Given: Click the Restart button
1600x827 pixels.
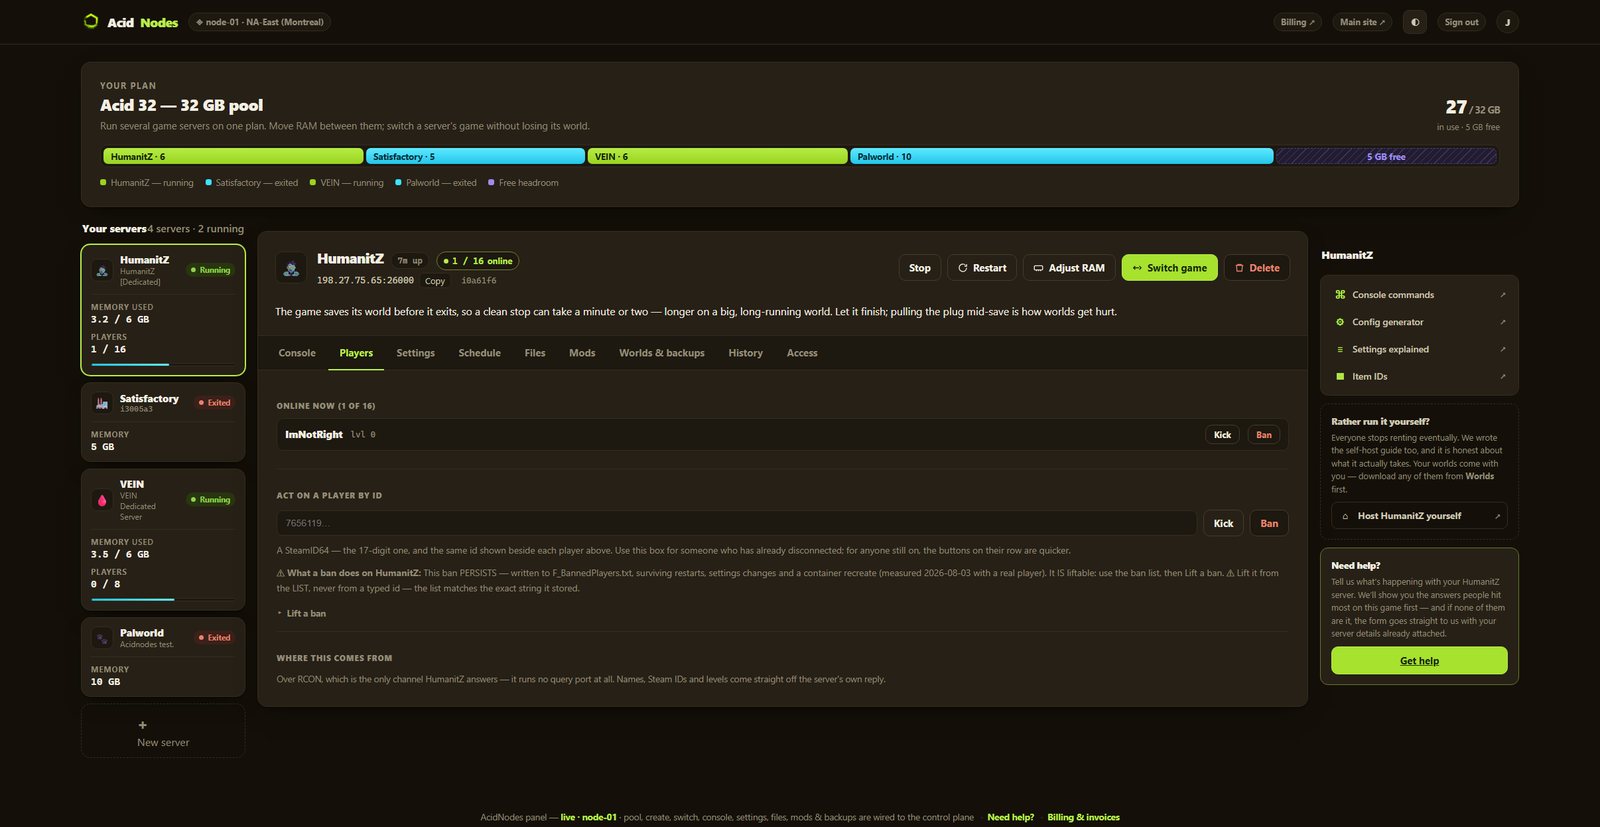Looking at the screenshot, I should 982,268.
